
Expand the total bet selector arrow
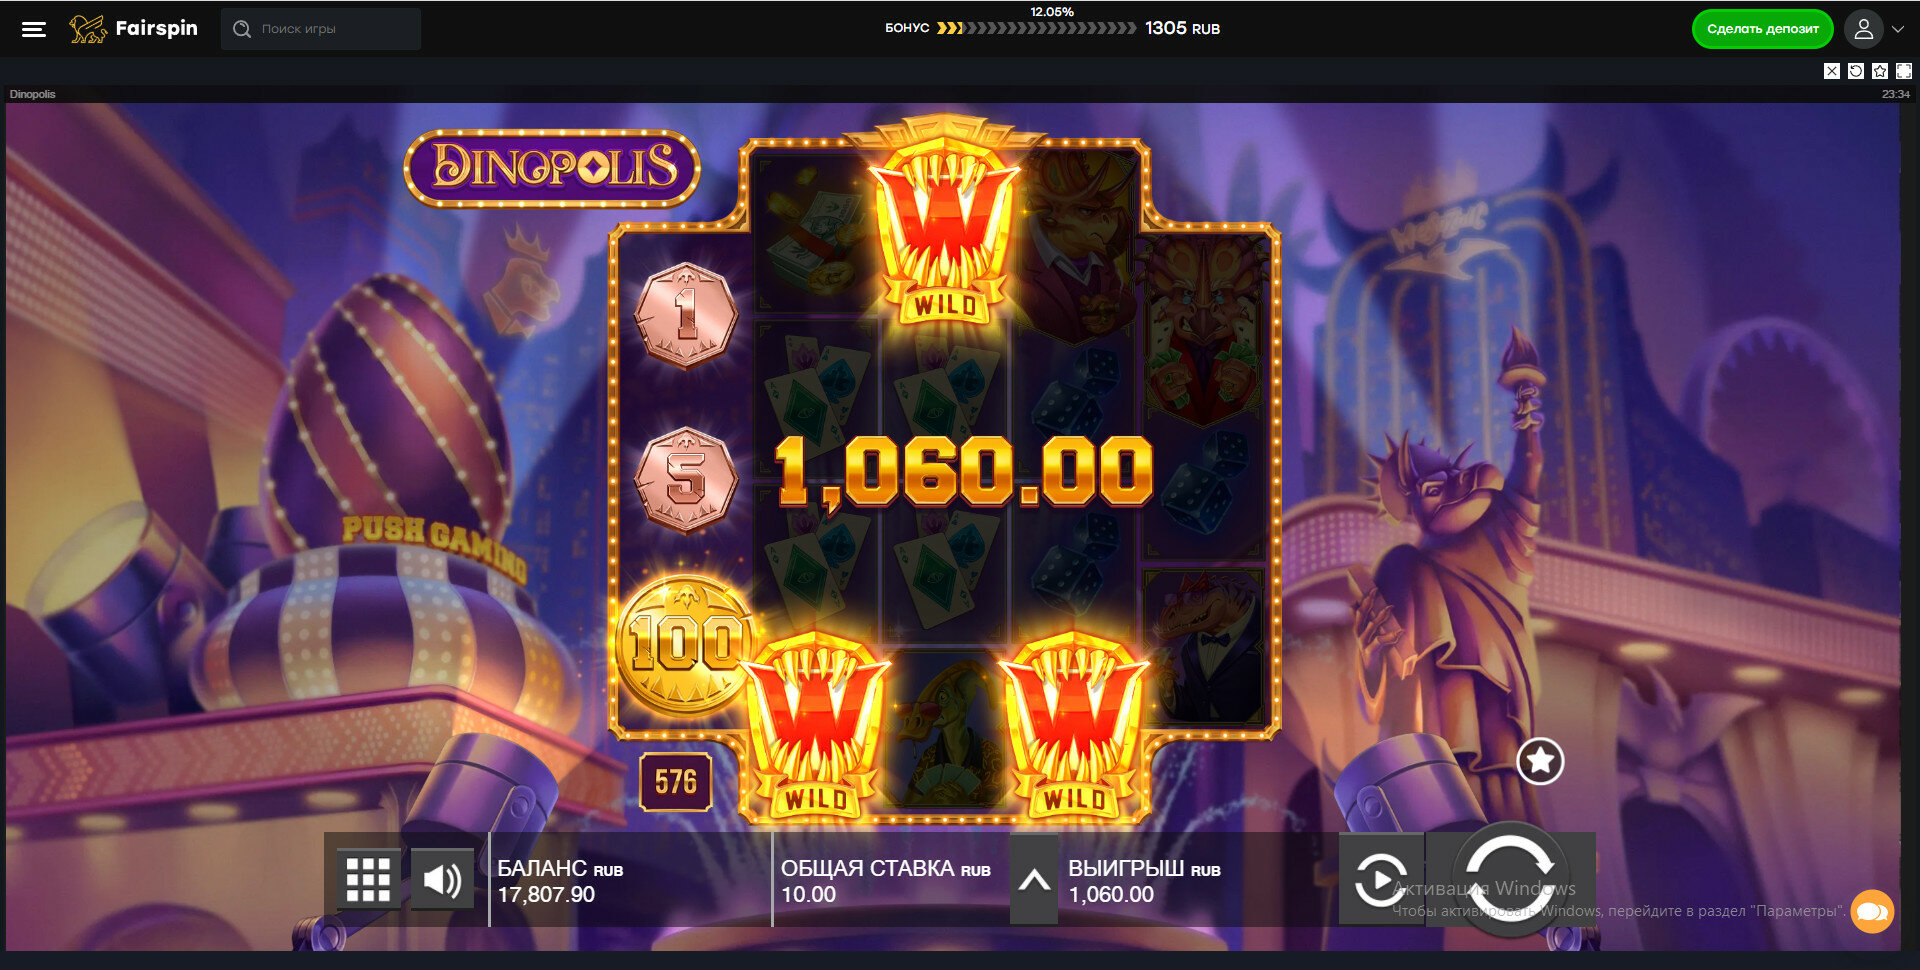pos(1034,881)
